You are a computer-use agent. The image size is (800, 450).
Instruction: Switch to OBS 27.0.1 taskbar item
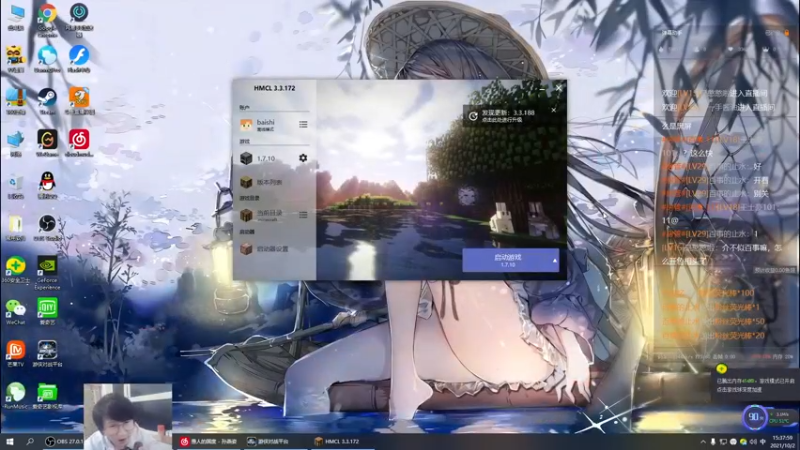(63, 441)
